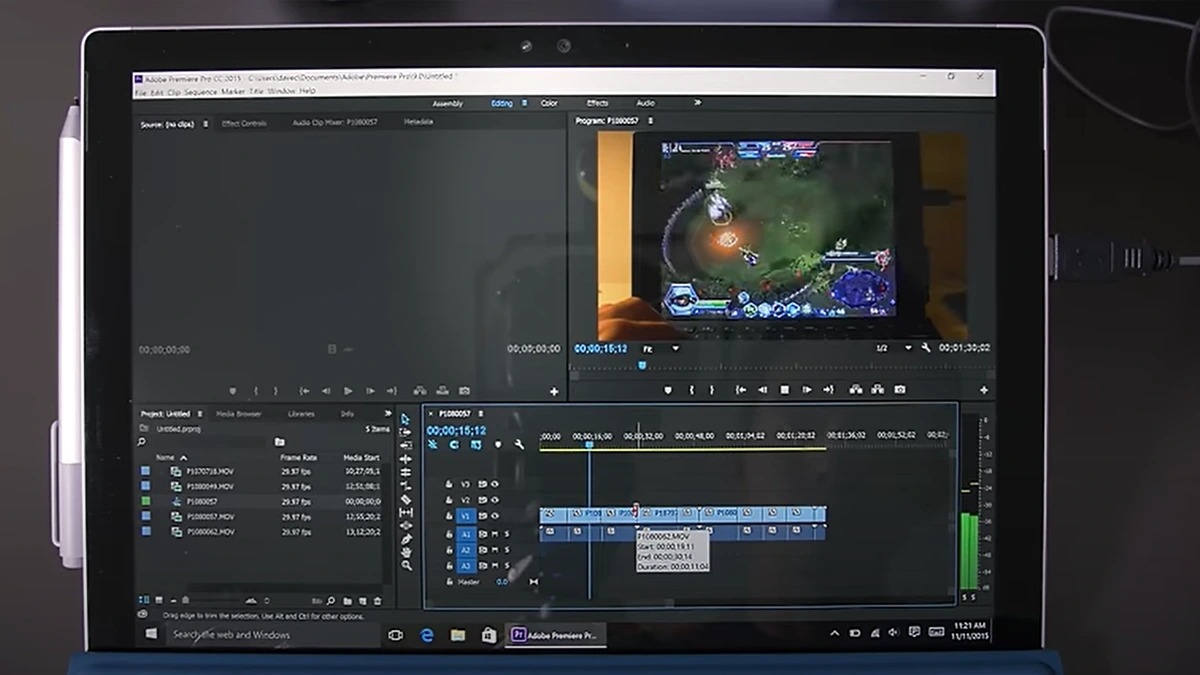The width and height of the screenshot is (1200, 675).
Task: Step forward one frame in Program monitor
Action: point(807,390)
